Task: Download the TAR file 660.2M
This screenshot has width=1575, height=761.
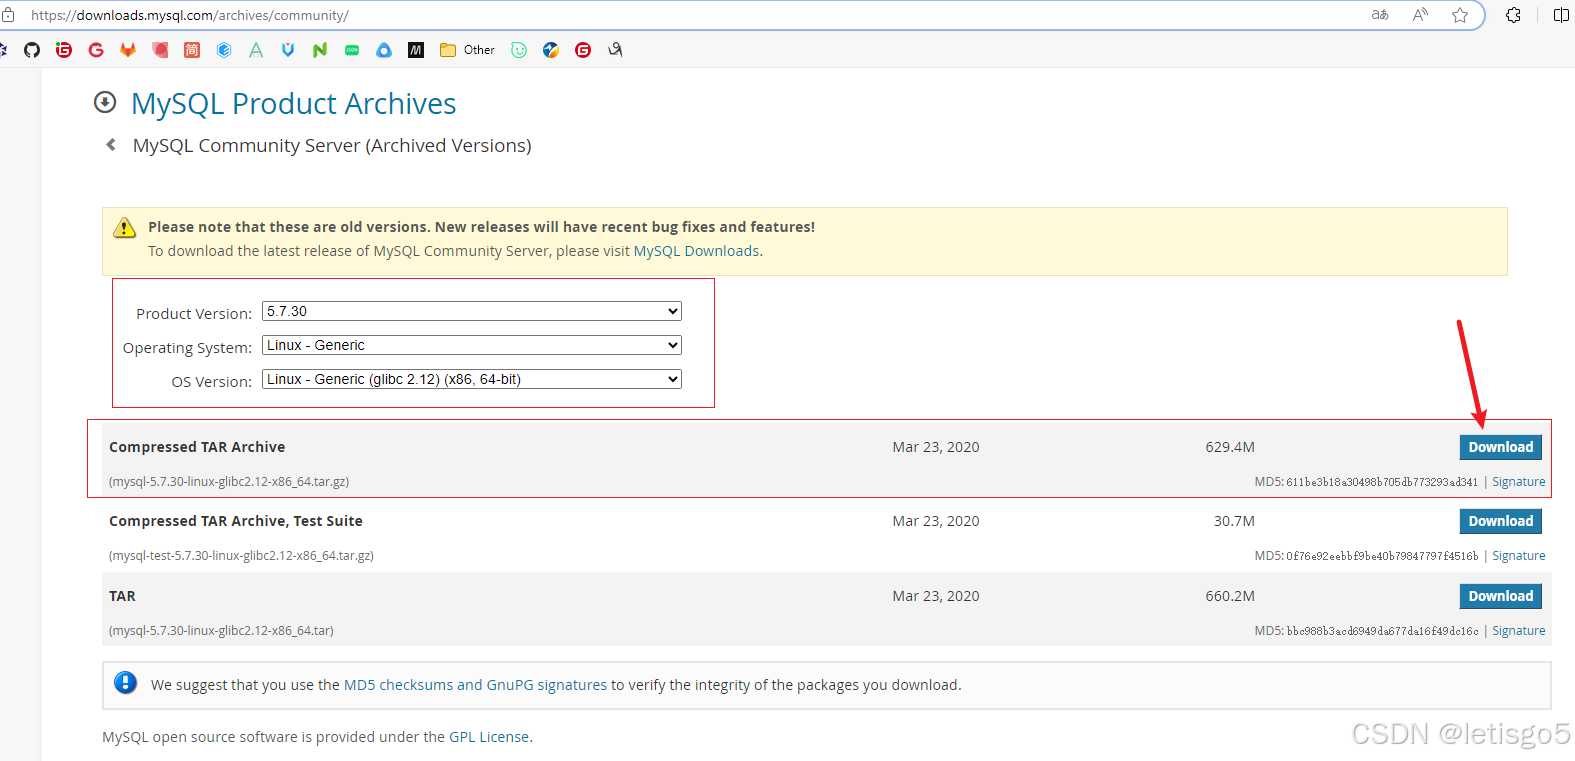Action: (1500, 596)
